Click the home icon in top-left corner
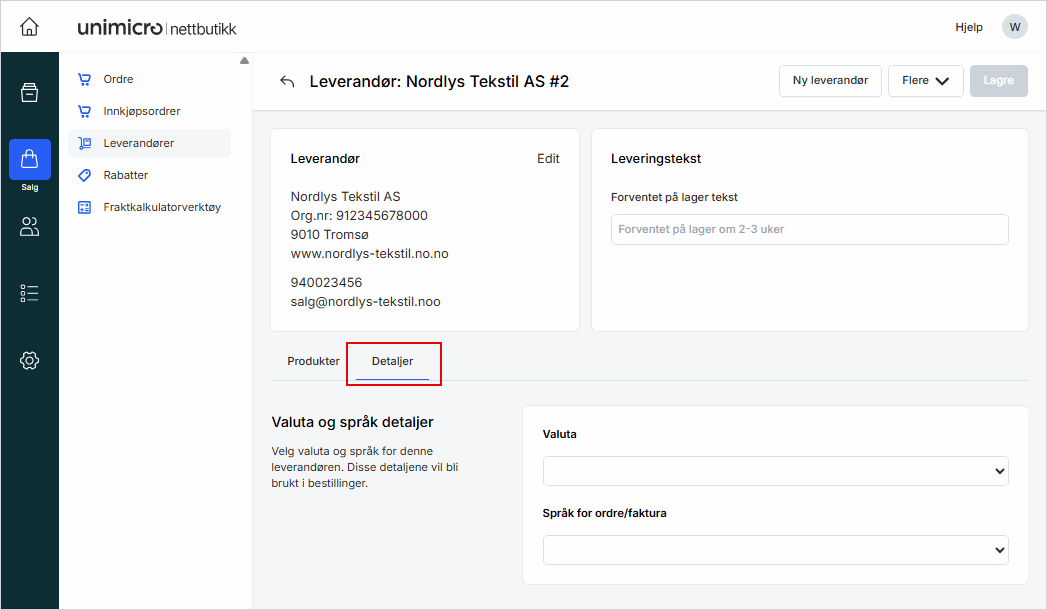1047x610 pixels. (29, 27)
